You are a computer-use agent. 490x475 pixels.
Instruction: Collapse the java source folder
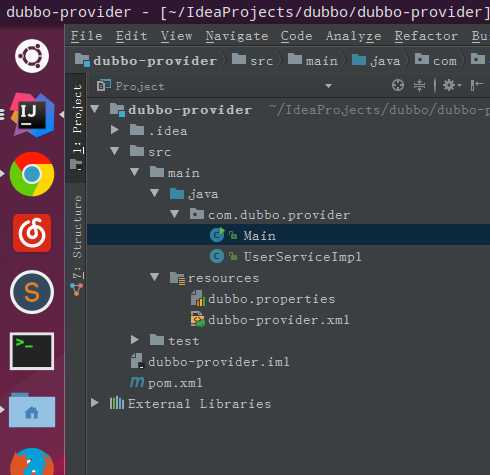tap(155, 193)
